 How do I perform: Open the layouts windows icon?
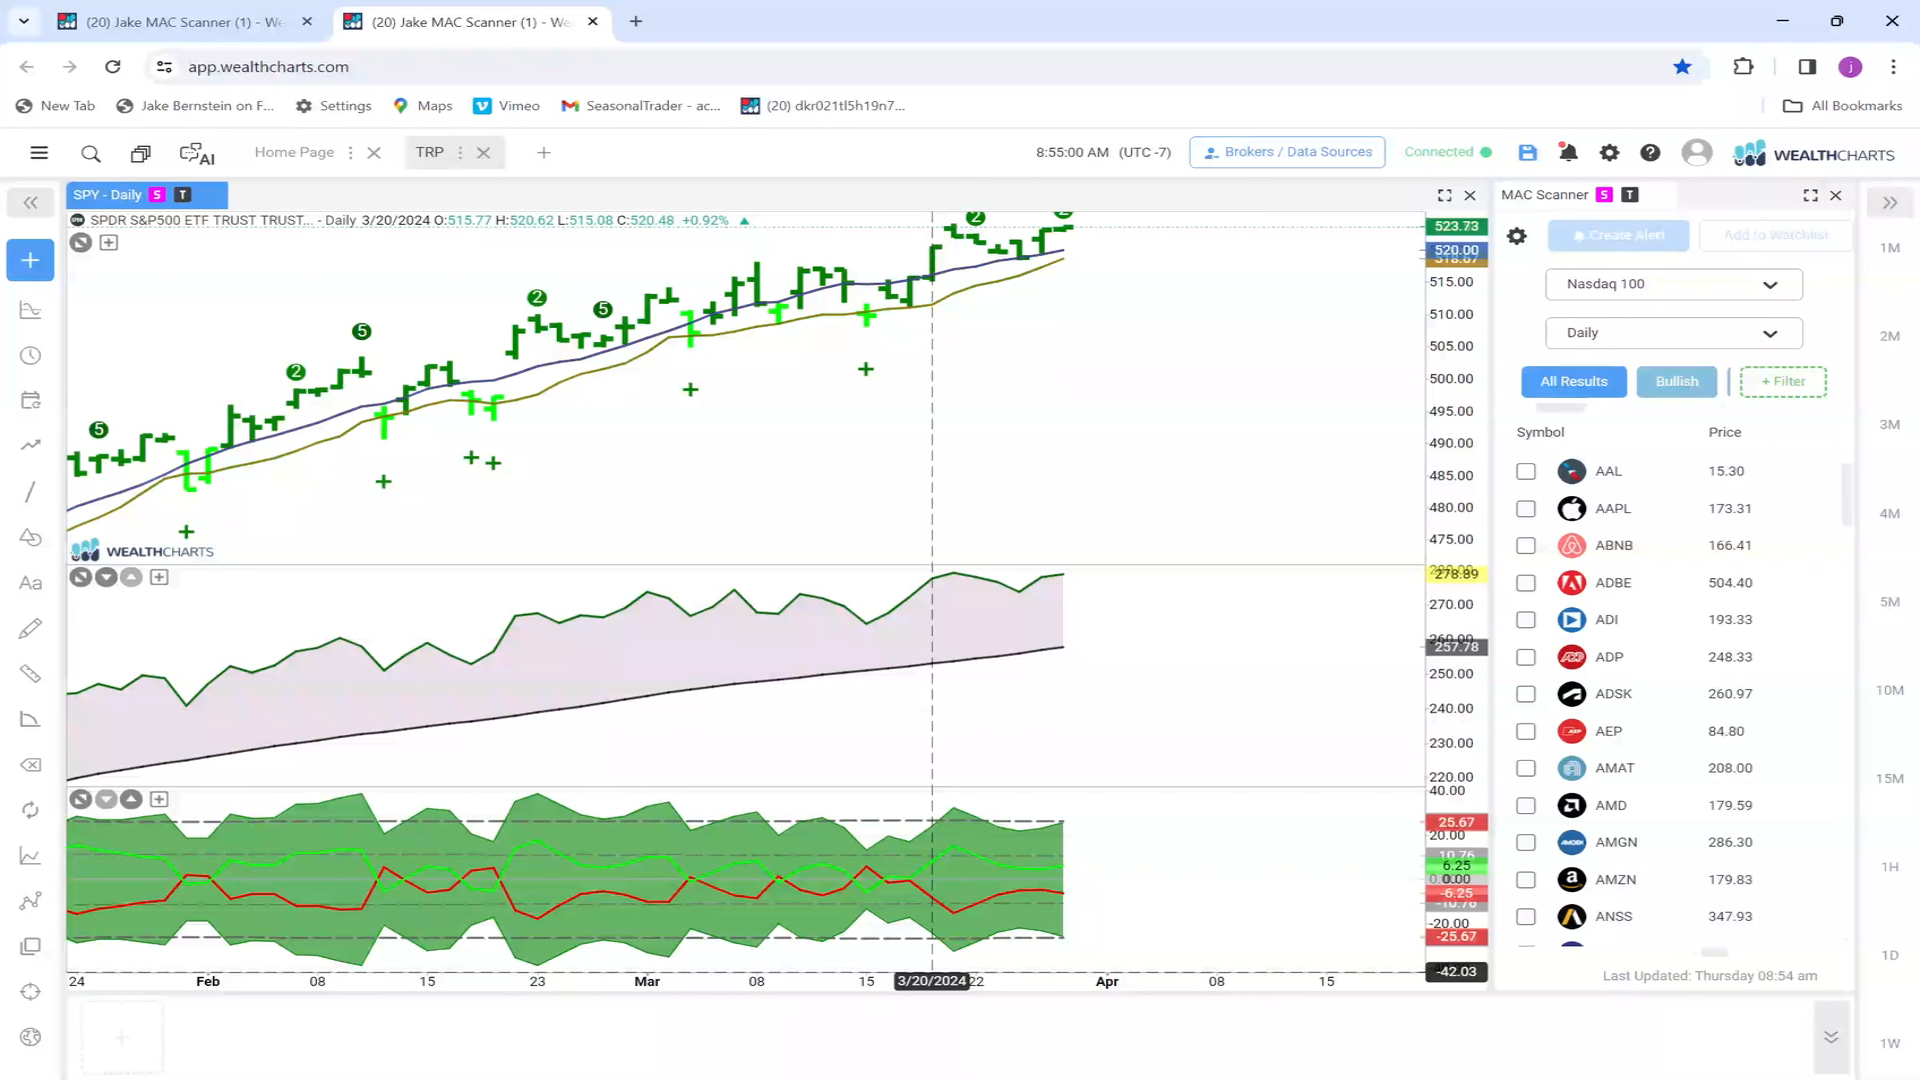click(x=140, y=154)
